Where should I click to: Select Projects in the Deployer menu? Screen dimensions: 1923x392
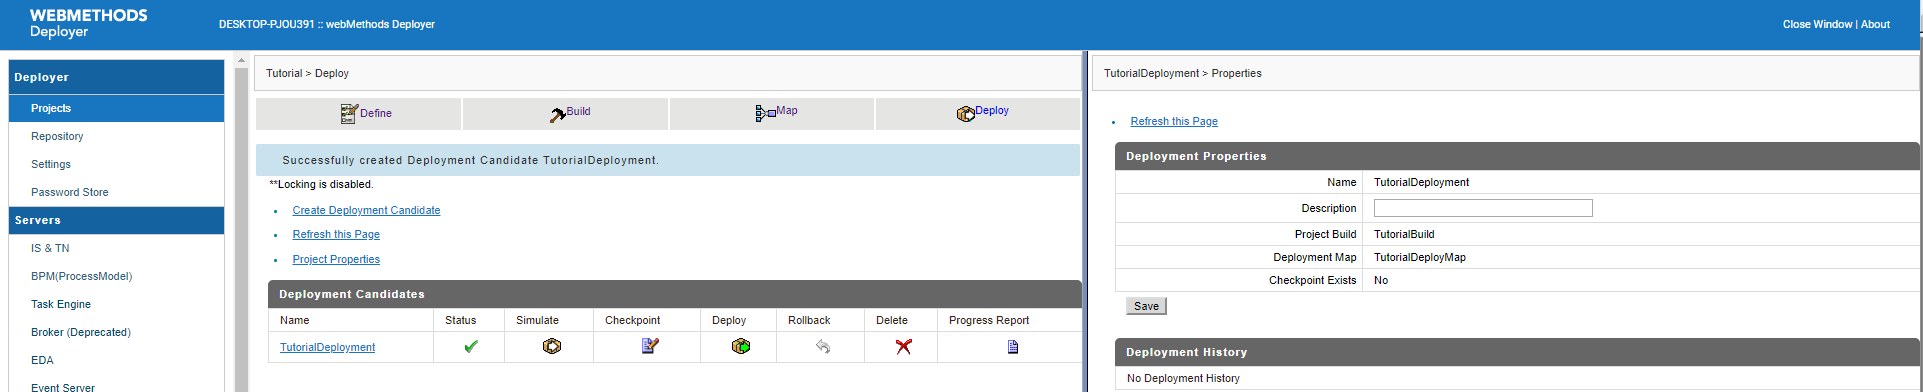pos(51,108)
